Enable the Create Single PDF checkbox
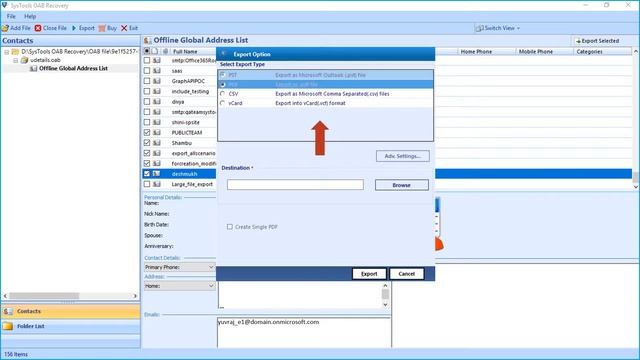The width and height of the screenshot is (640, 360). 230,227
